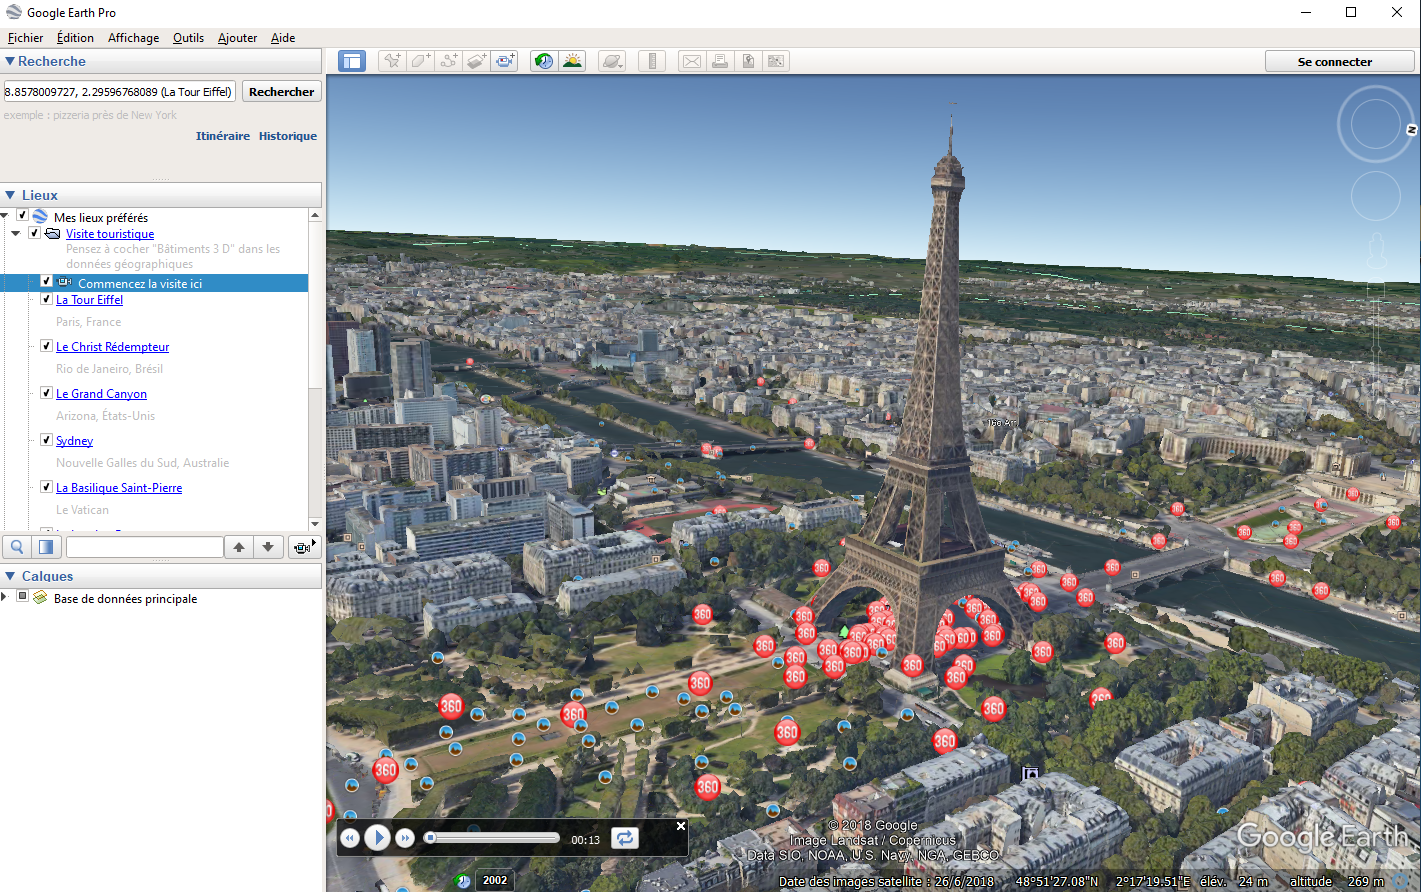
Task: Click the look-around compass ring
Action: pos(1376,124)
